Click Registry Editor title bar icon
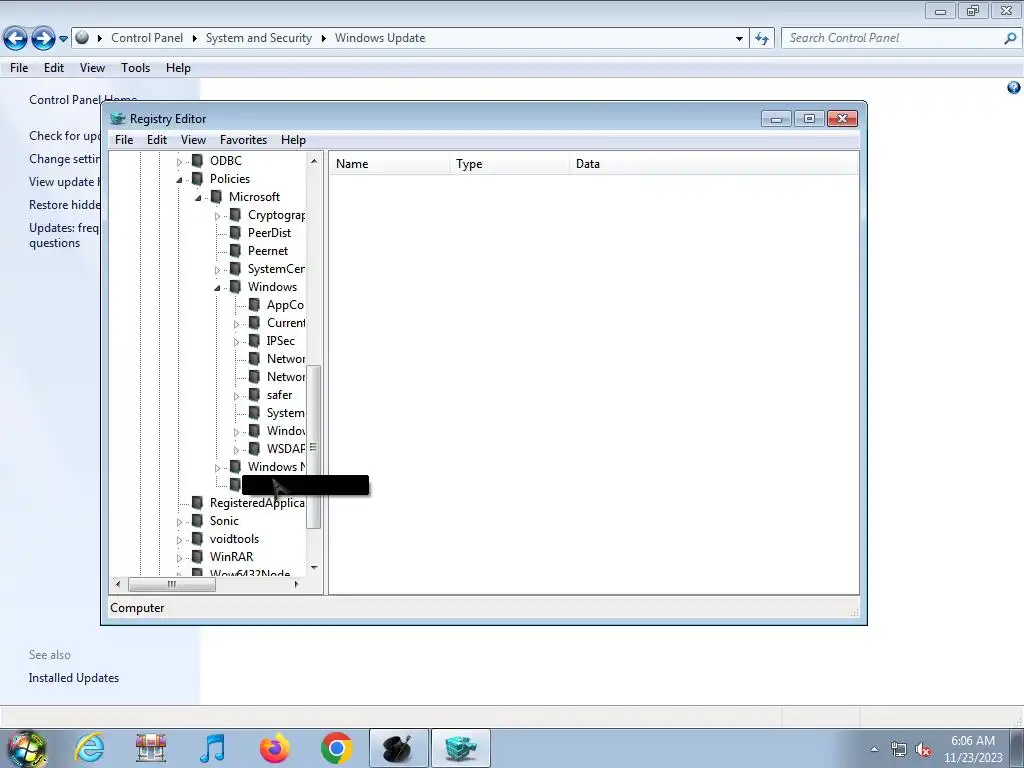 click(x=118, y=119)
